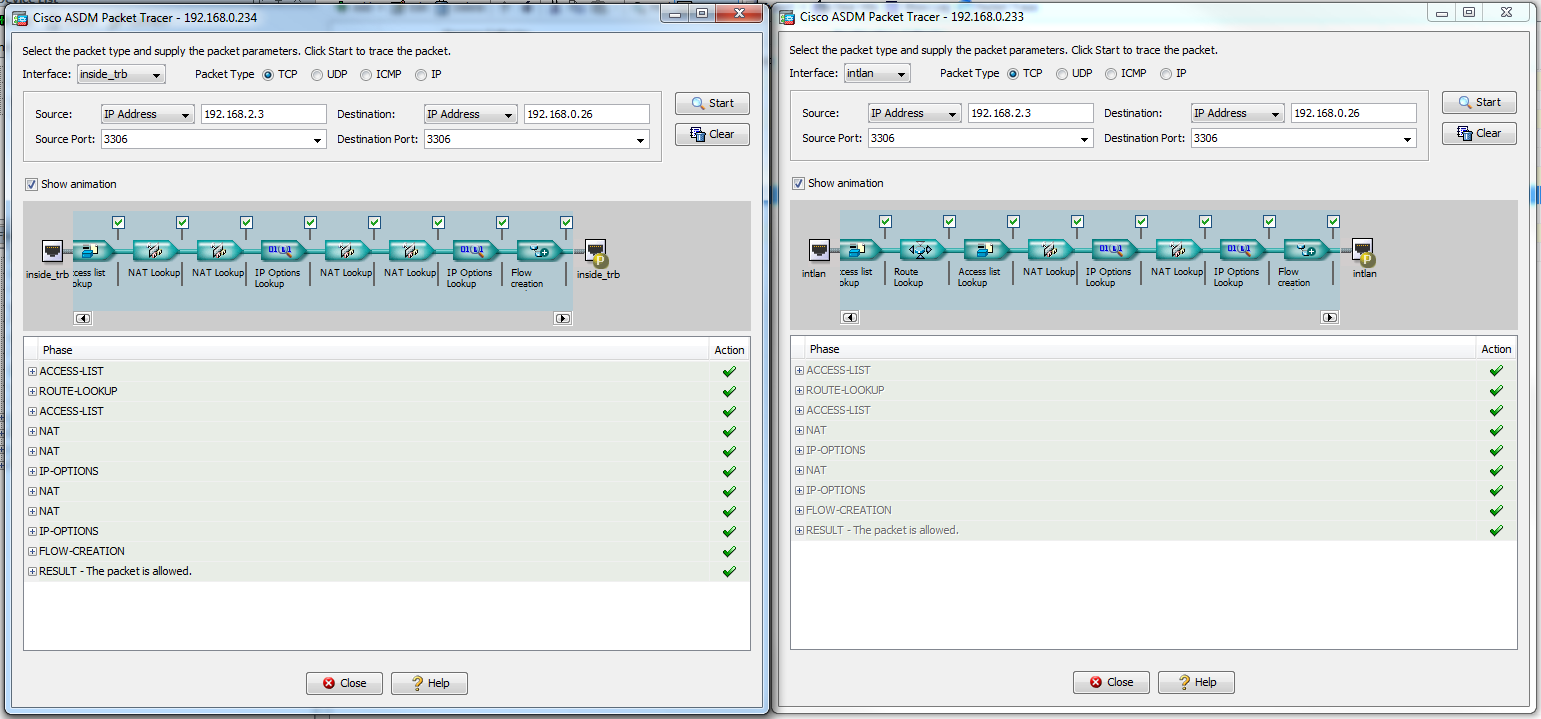Select the UDP packet type in left window
Image resolution: width=1541 pixels, height=719 pixels.
coord(316,74)
